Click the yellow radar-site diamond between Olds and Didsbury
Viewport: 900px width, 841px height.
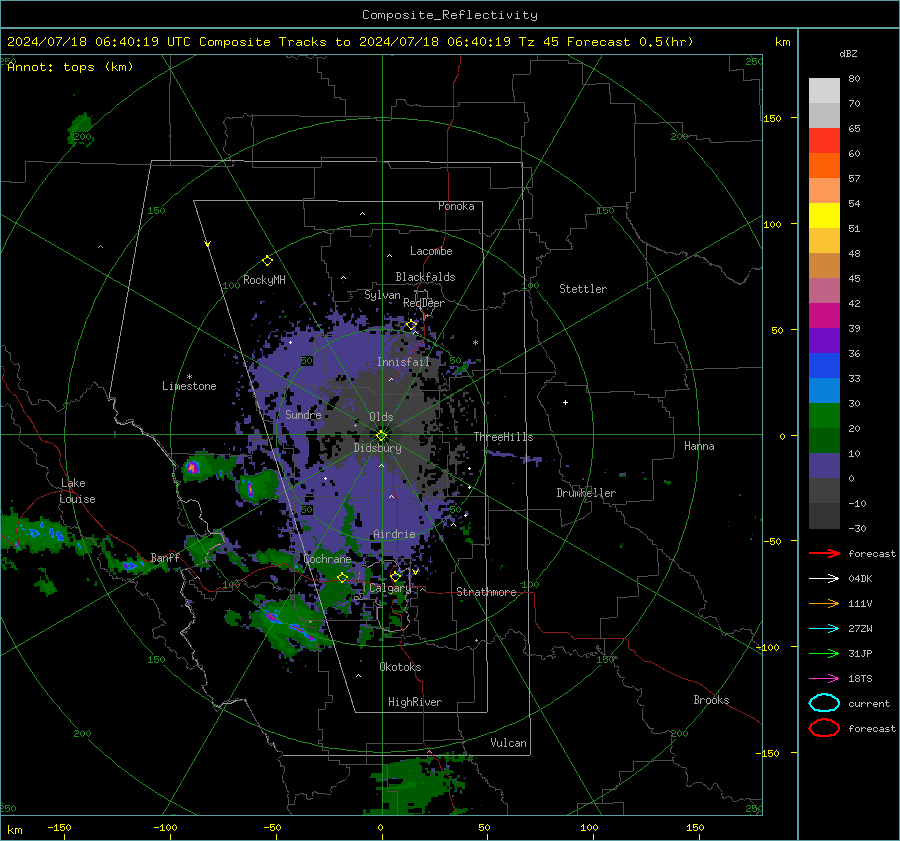point(381,435)
